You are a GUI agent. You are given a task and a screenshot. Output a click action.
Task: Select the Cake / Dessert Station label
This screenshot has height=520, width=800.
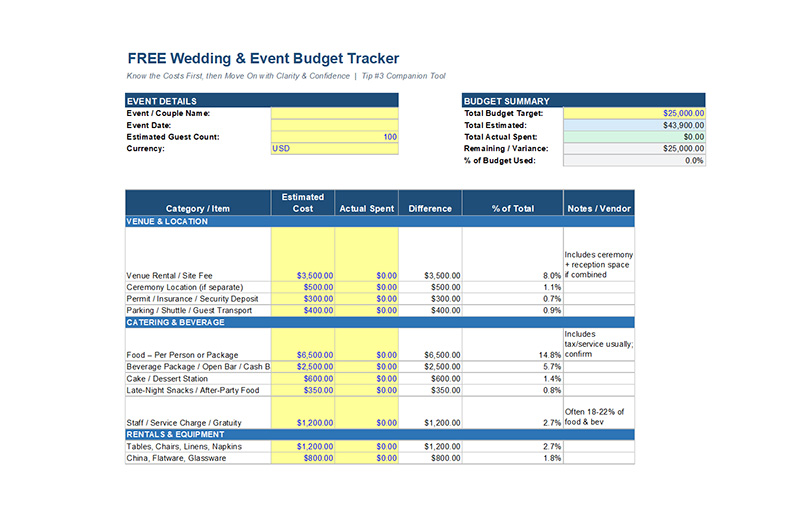click(x=167, y=379)
